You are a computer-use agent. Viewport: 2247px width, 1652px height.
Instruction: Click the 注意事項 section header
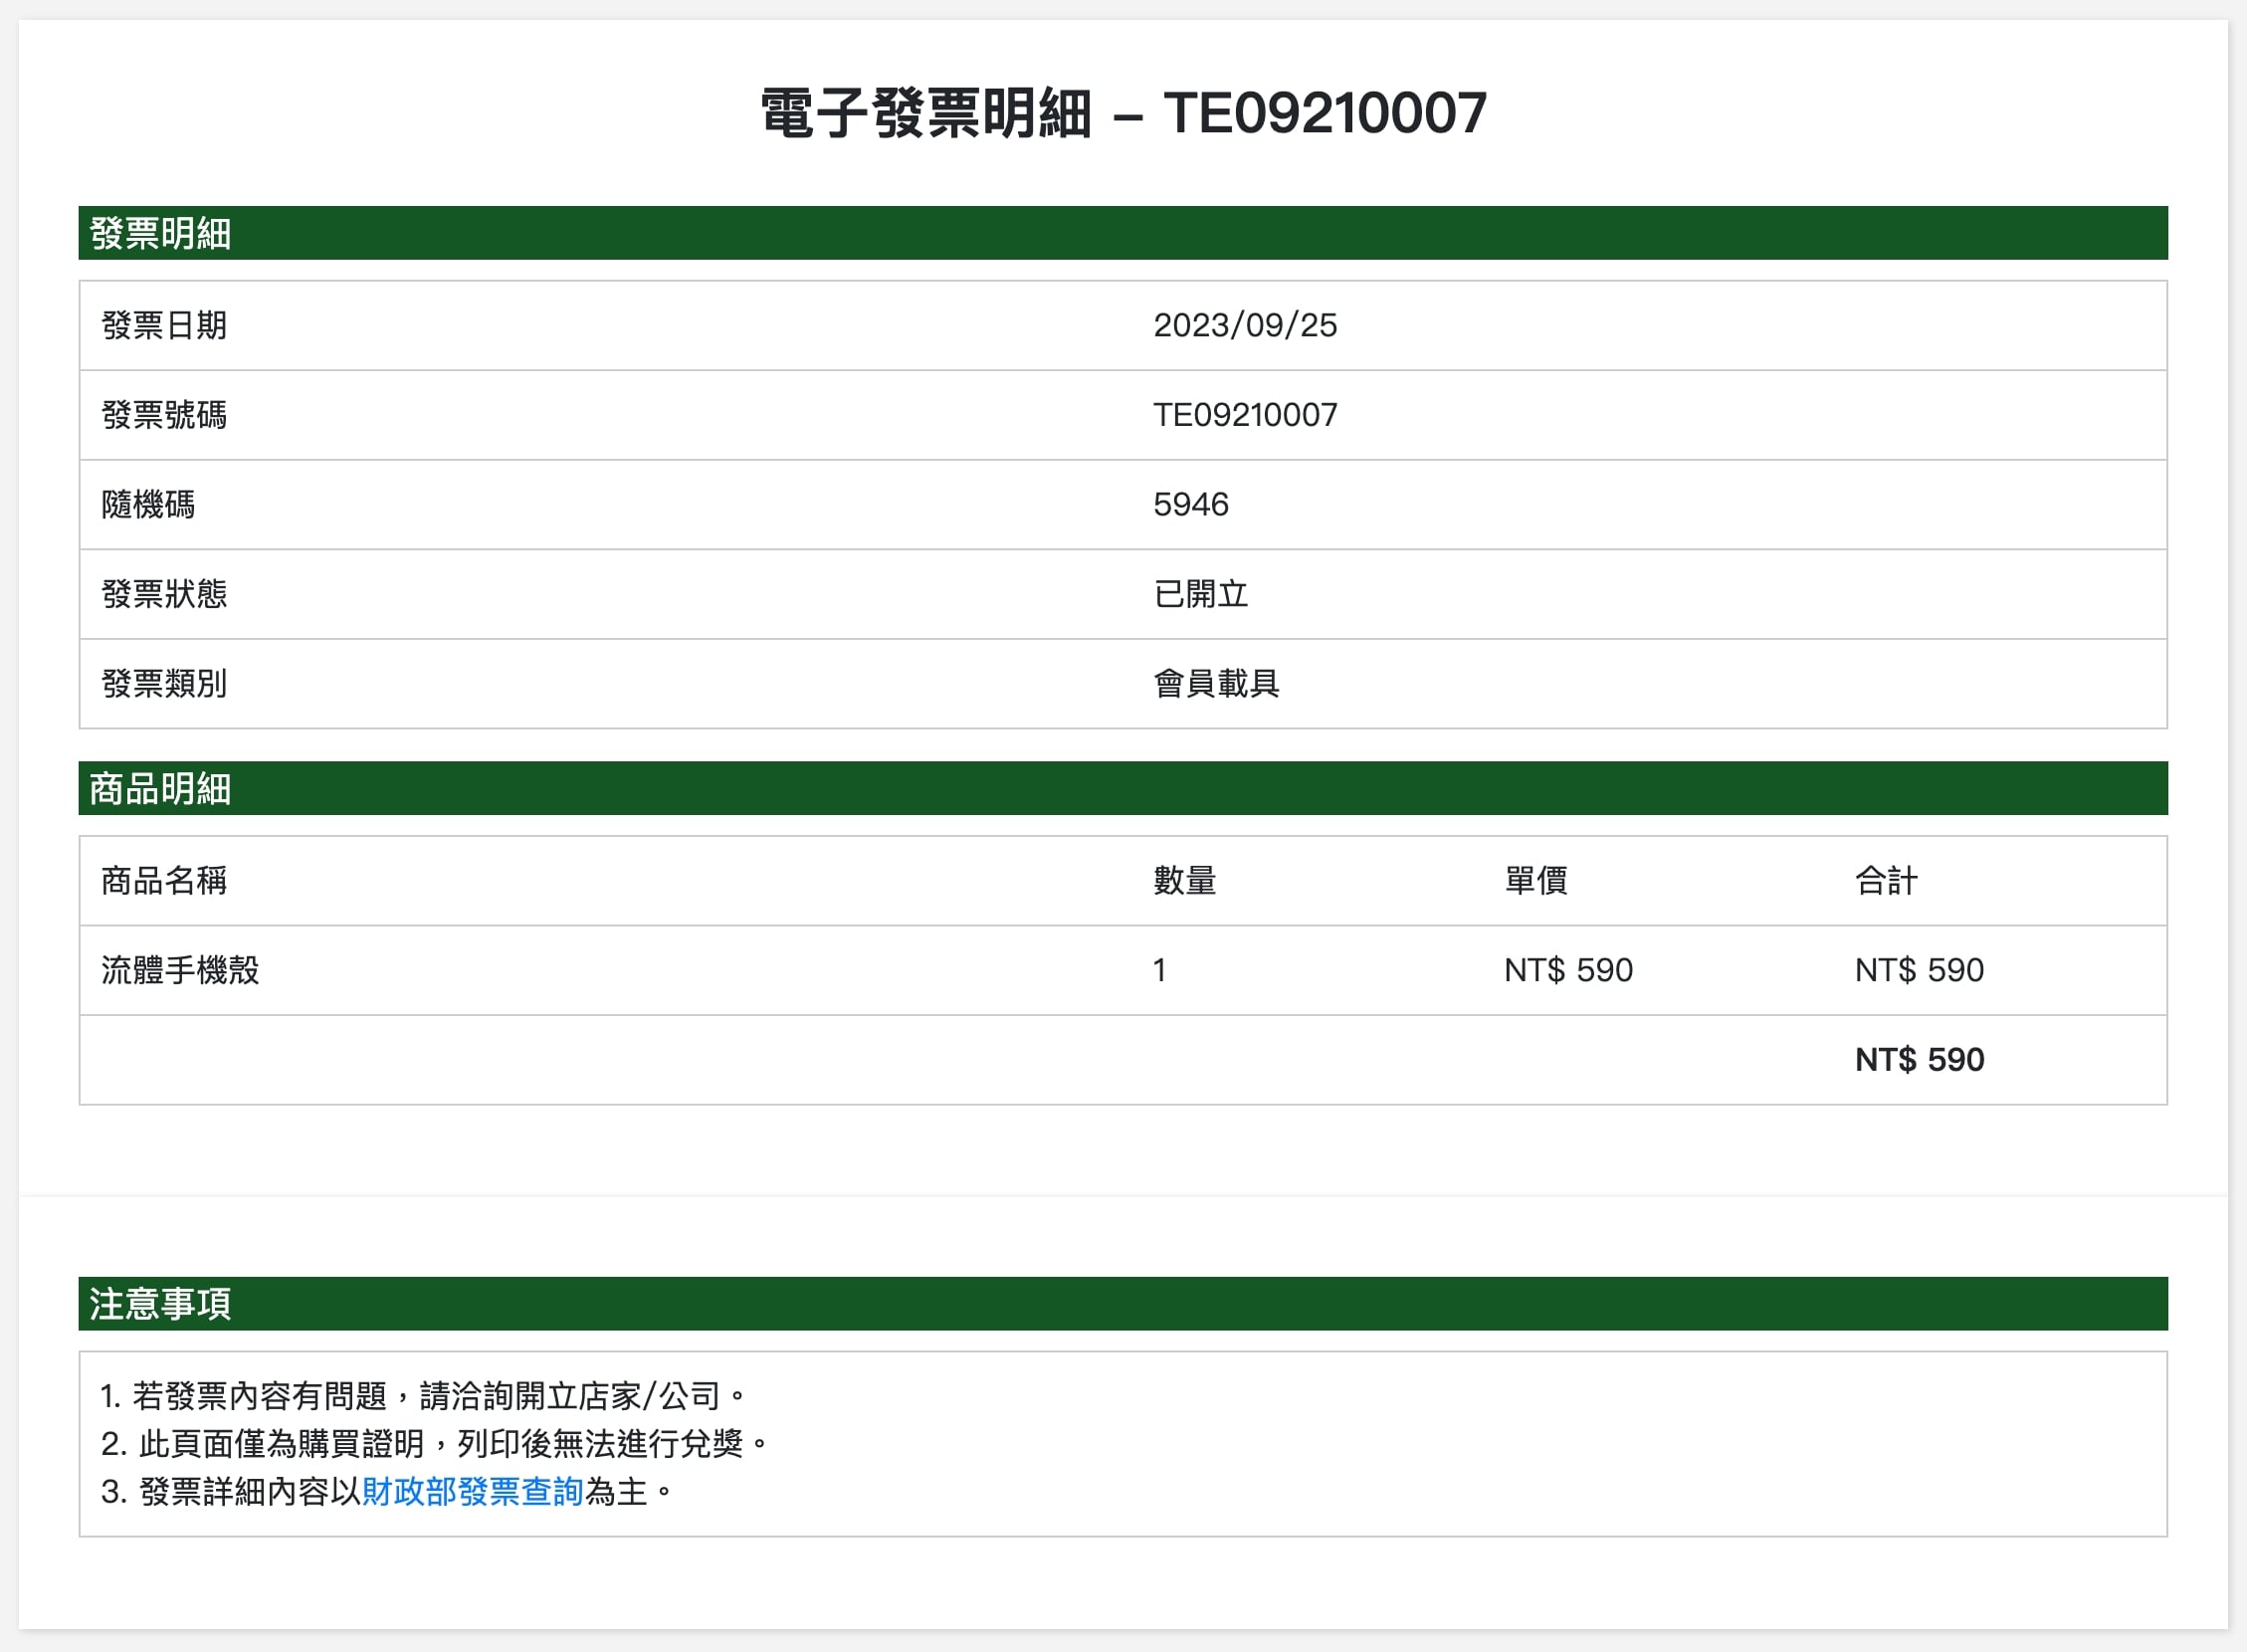pyautogui.click(x=1123, y=1303)
